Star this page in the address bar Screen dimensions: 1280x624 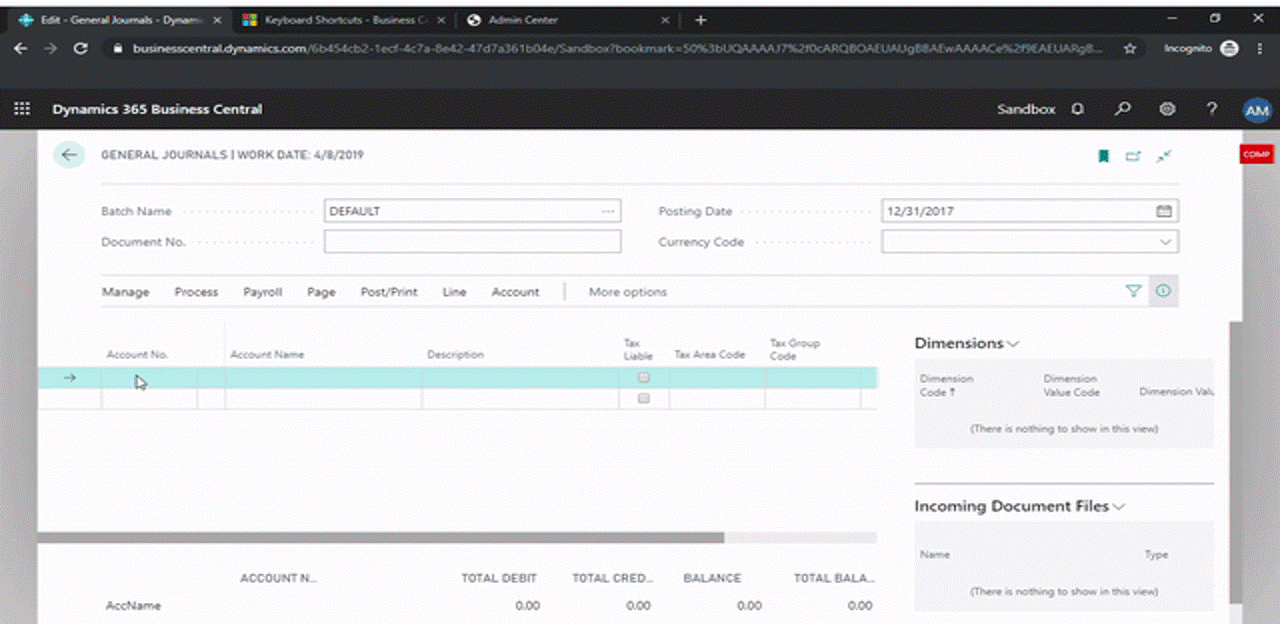[x=1130, y=48]
